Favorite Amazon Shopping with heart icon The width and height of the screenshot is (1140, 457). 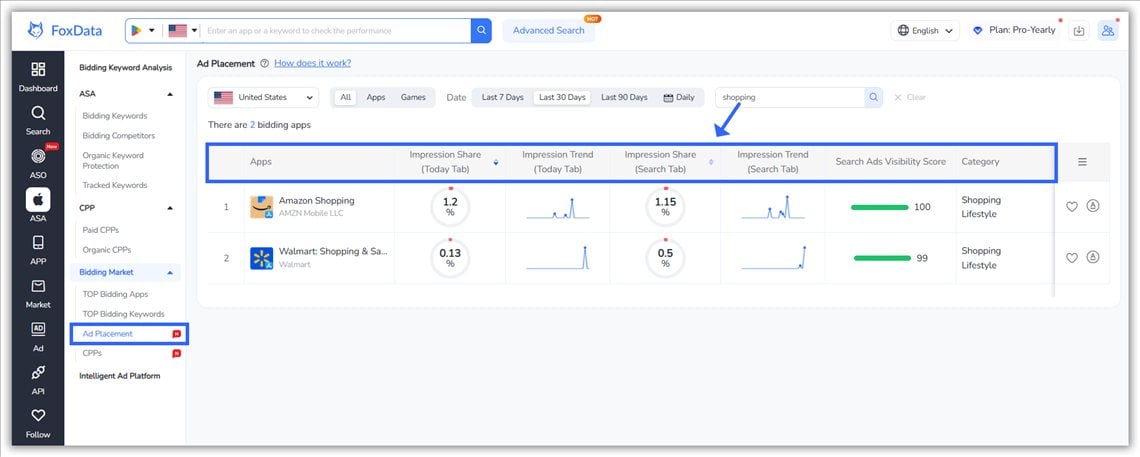pos(1072,206)
